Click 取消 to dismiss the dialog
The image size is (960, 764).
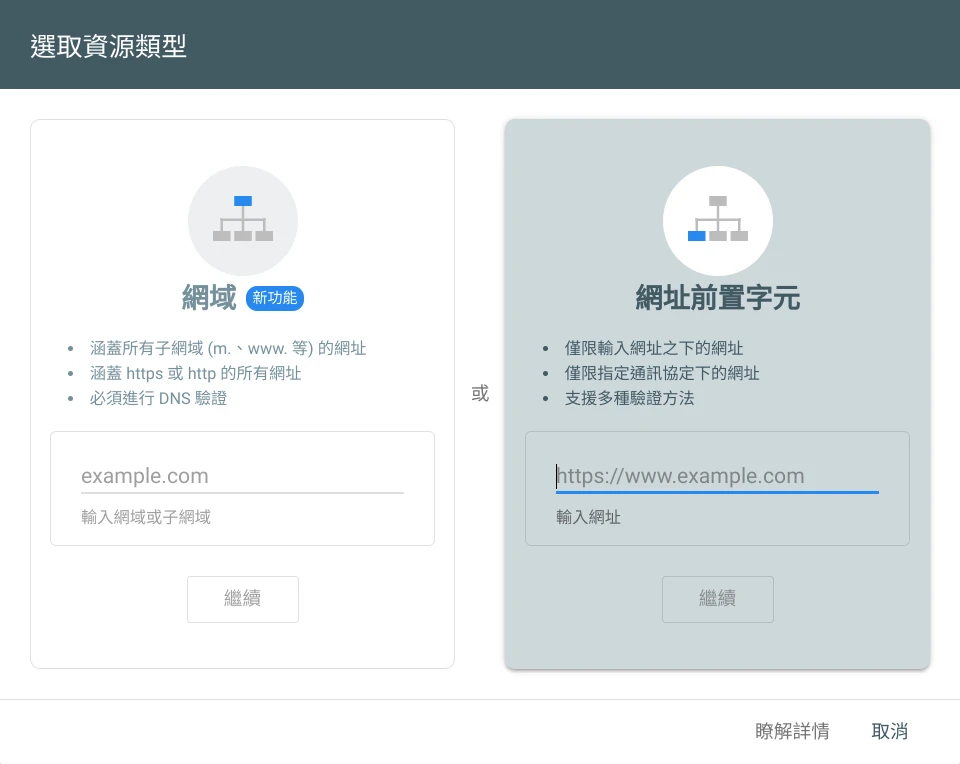coord(889,731)
